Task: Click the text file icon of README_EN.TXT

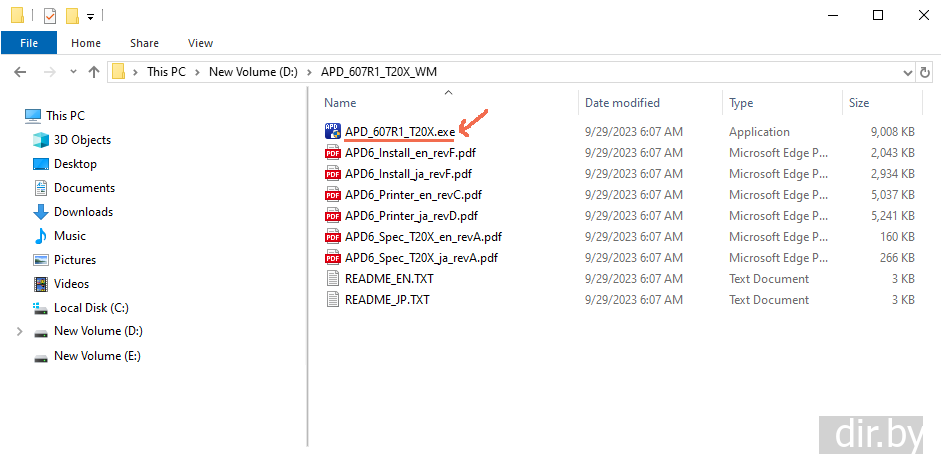Action: 332,279
